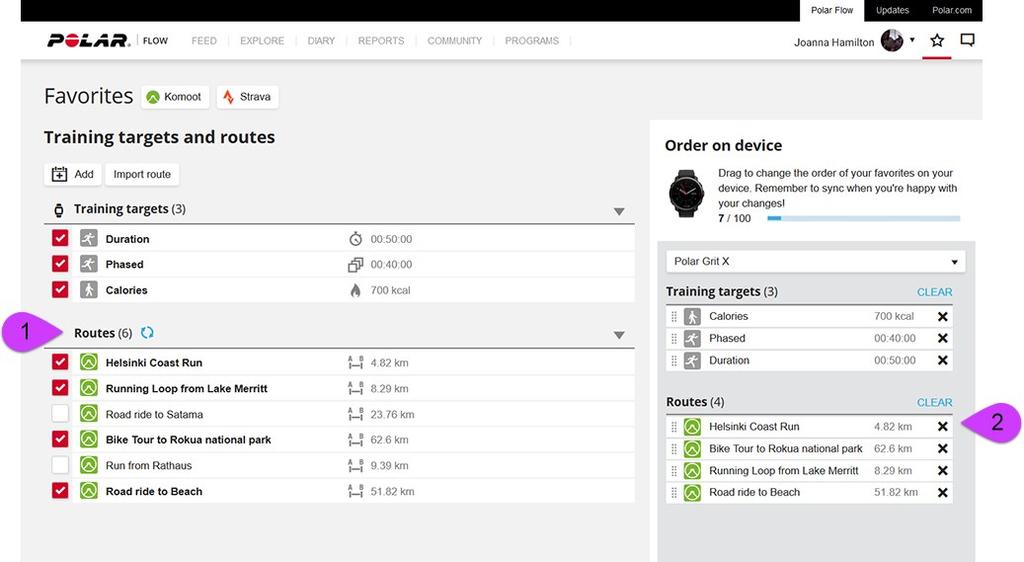Switch to the Updates top tab
1024x562 pixels.
pos(892,10)
